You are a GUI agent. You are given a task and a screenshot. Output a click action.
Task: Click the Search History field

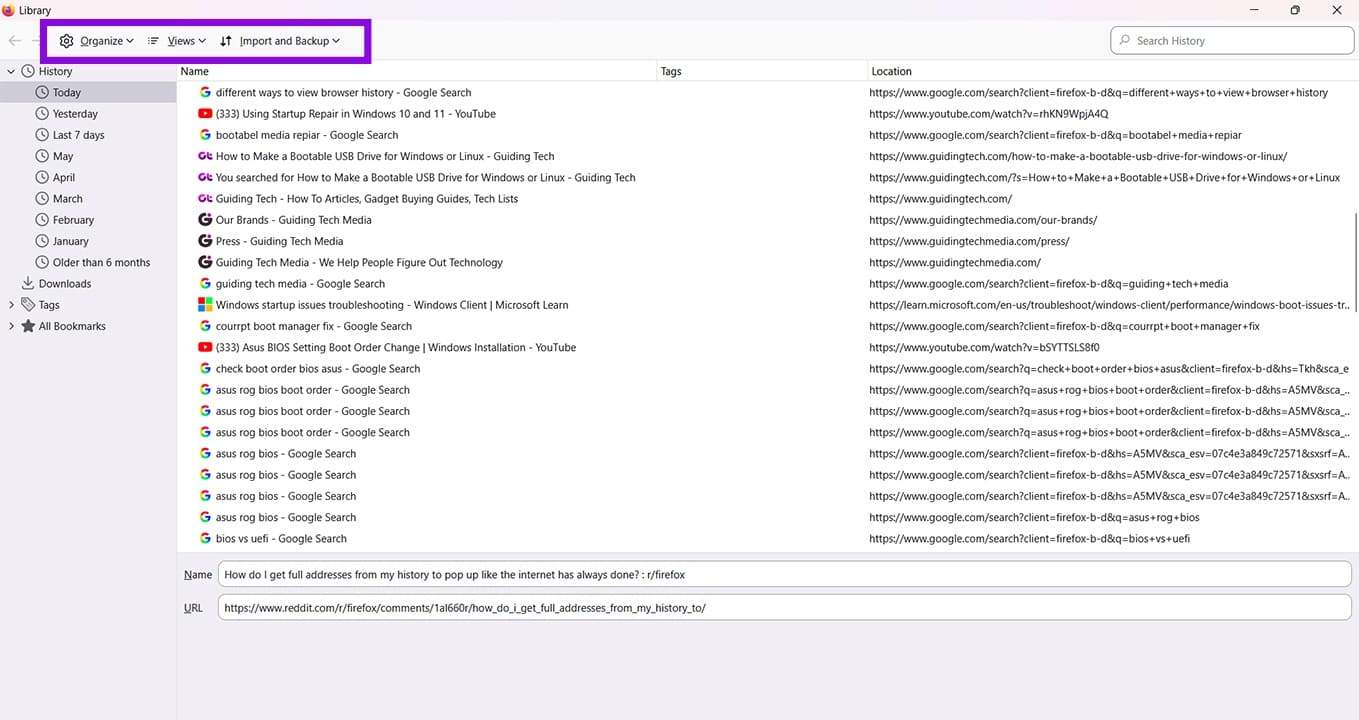click(1232, 41)
